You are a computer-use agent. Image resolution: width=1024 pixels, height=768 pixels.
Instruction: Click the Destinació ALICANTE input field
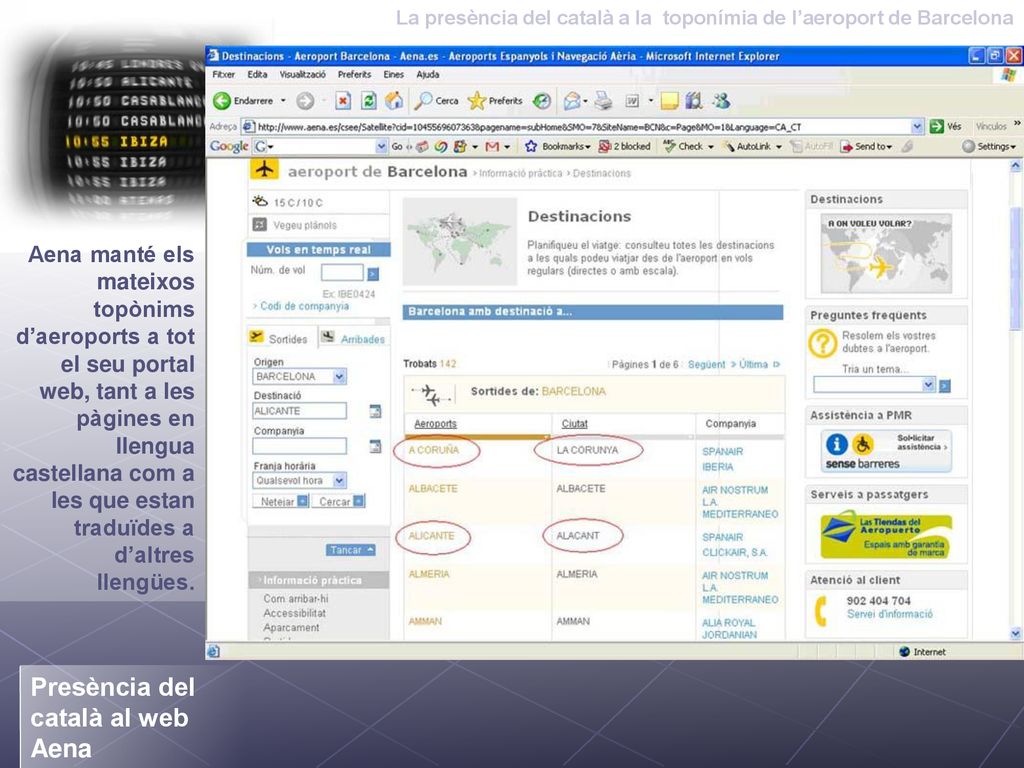300,411
